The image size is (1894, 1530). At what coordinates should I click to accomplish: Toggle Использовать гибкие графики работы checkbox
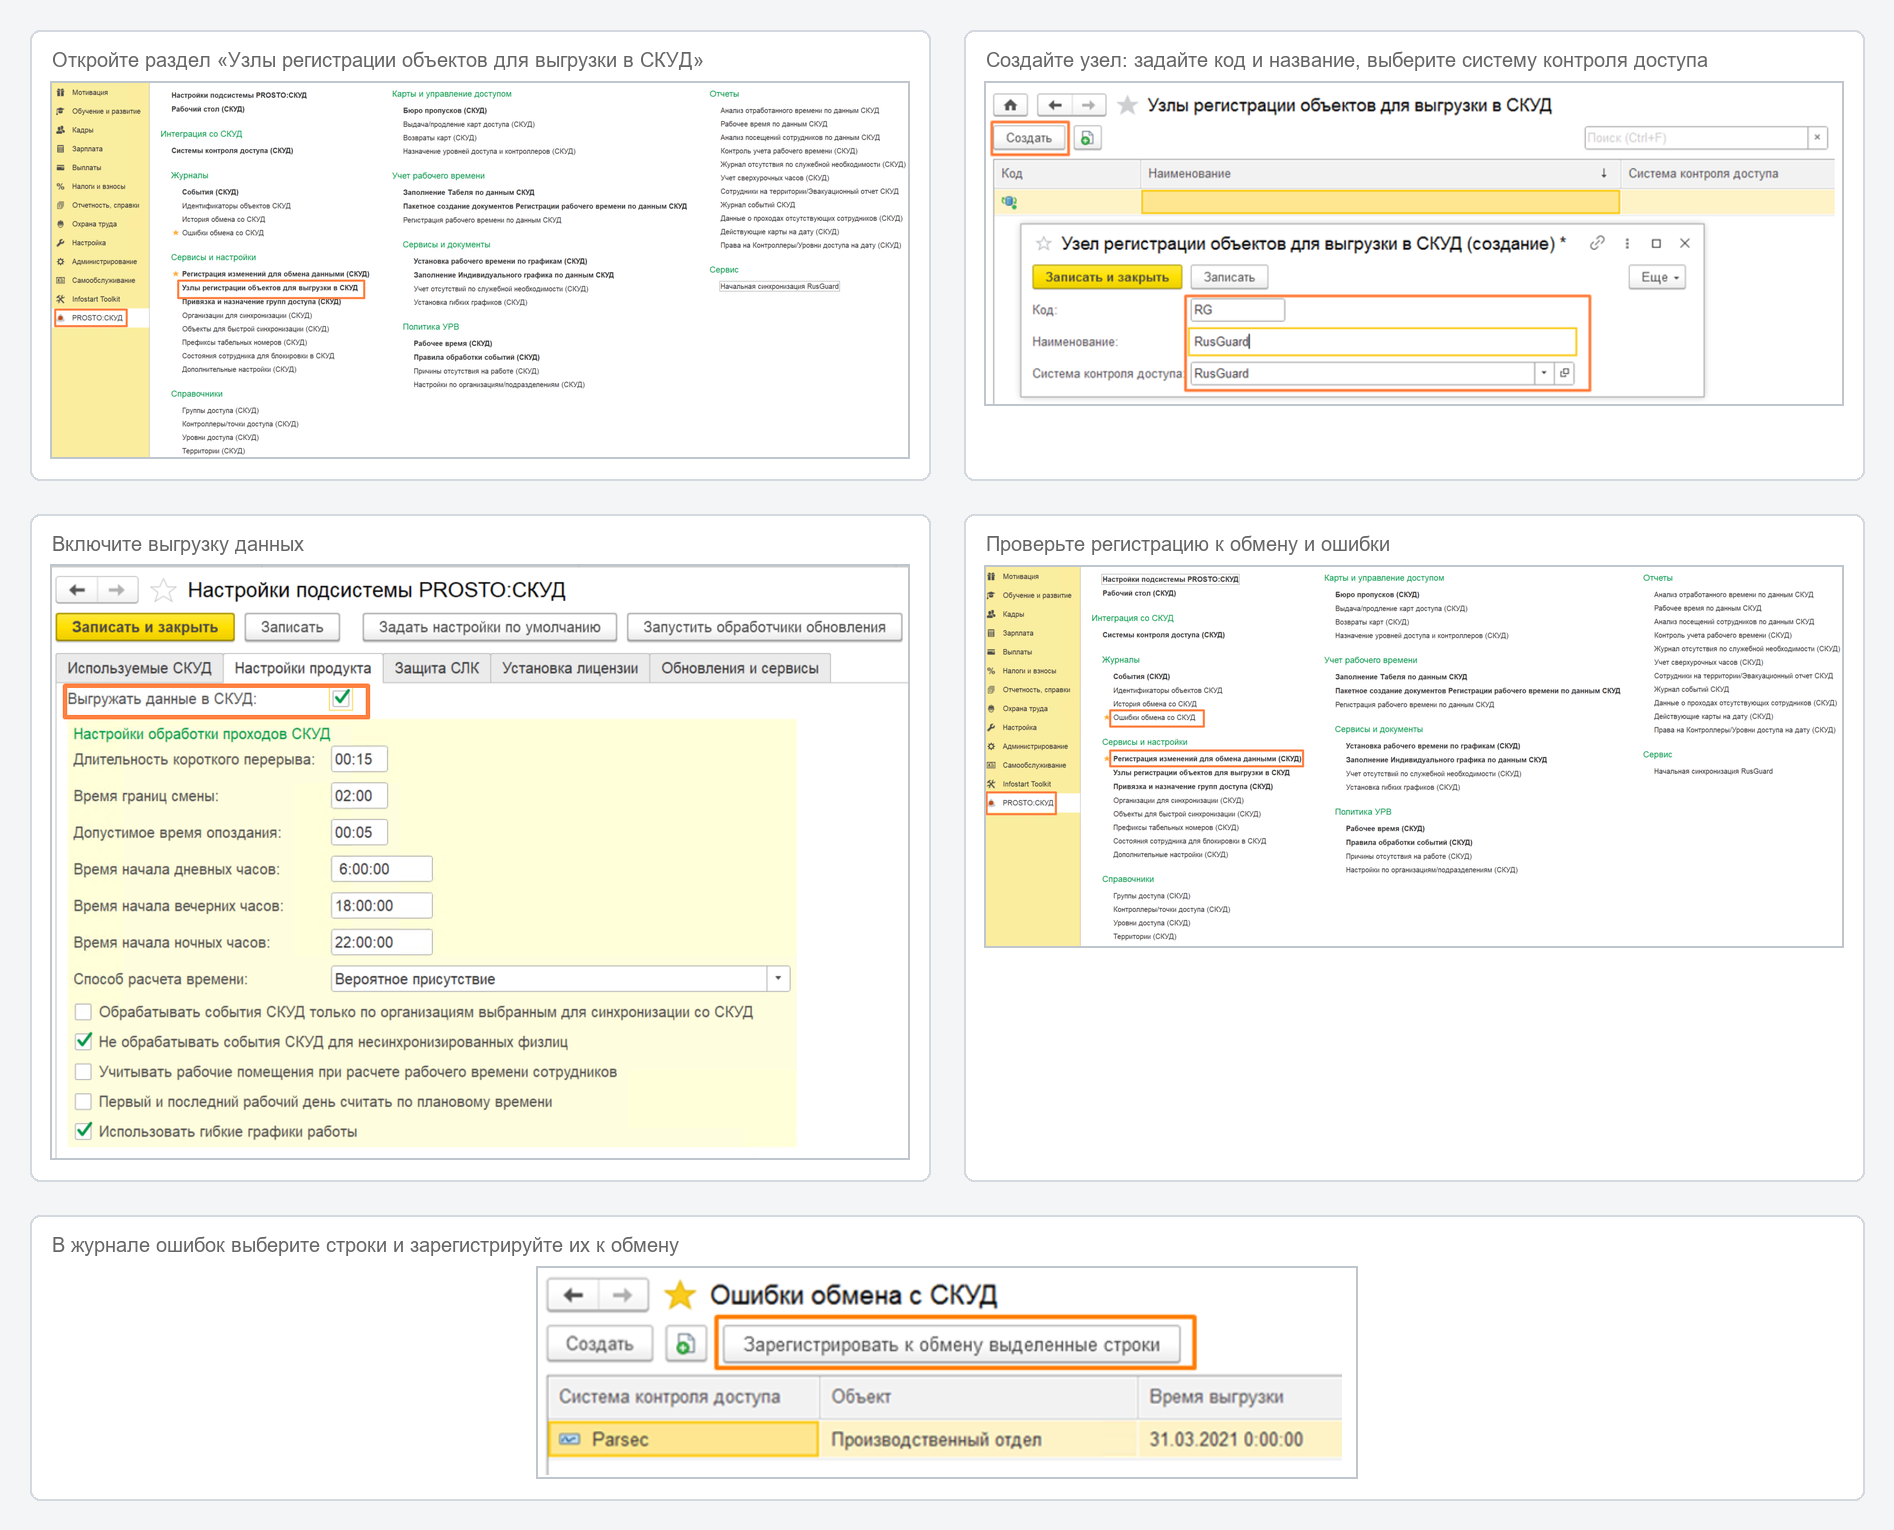[84, 1132]
